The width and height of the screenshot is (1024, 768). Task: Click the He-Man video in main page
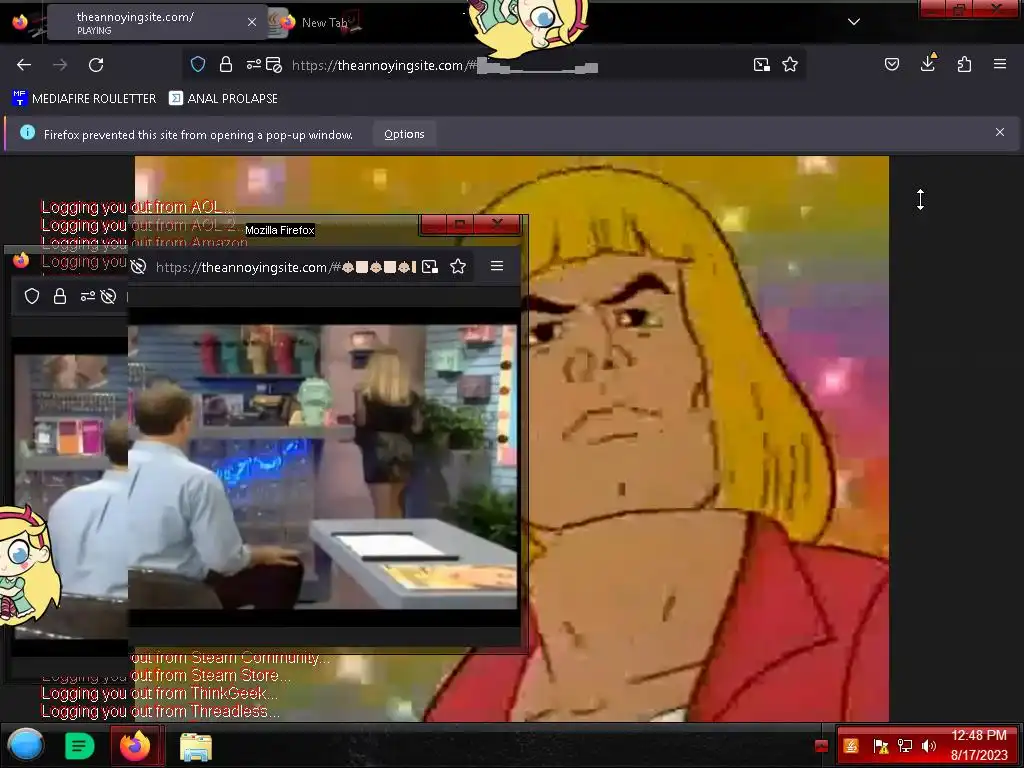pos(705,438)
